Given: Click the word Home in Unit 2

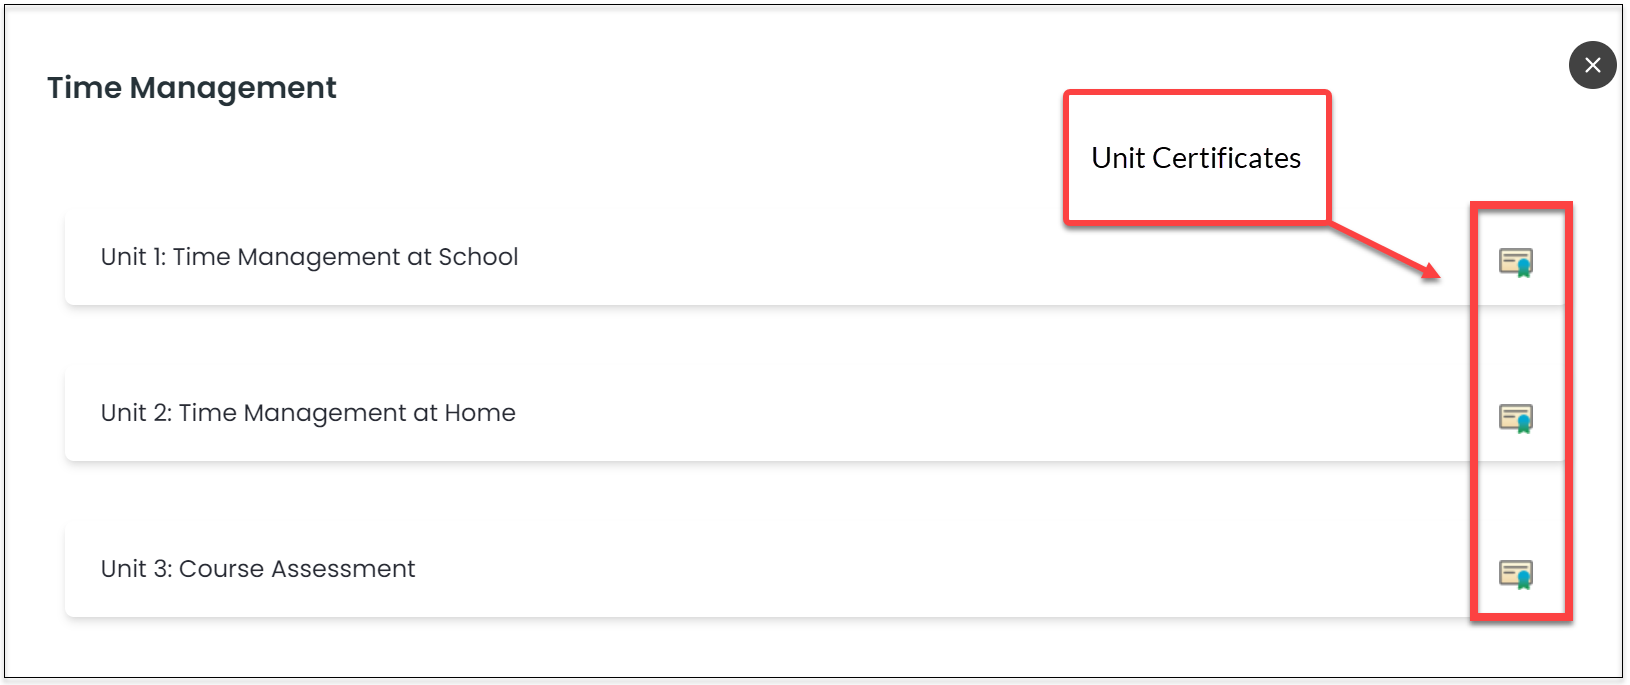Looking at the screenshot, I should pos(480,413).
